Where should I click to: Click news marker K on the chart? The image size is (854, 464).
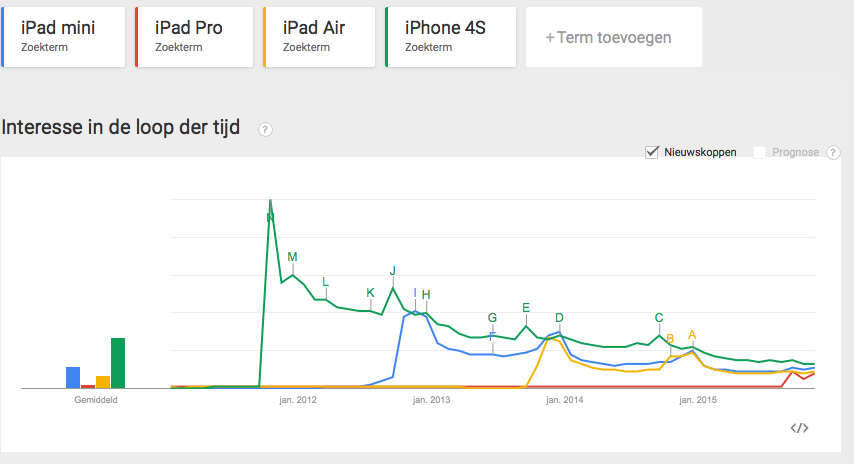point(371,293)
